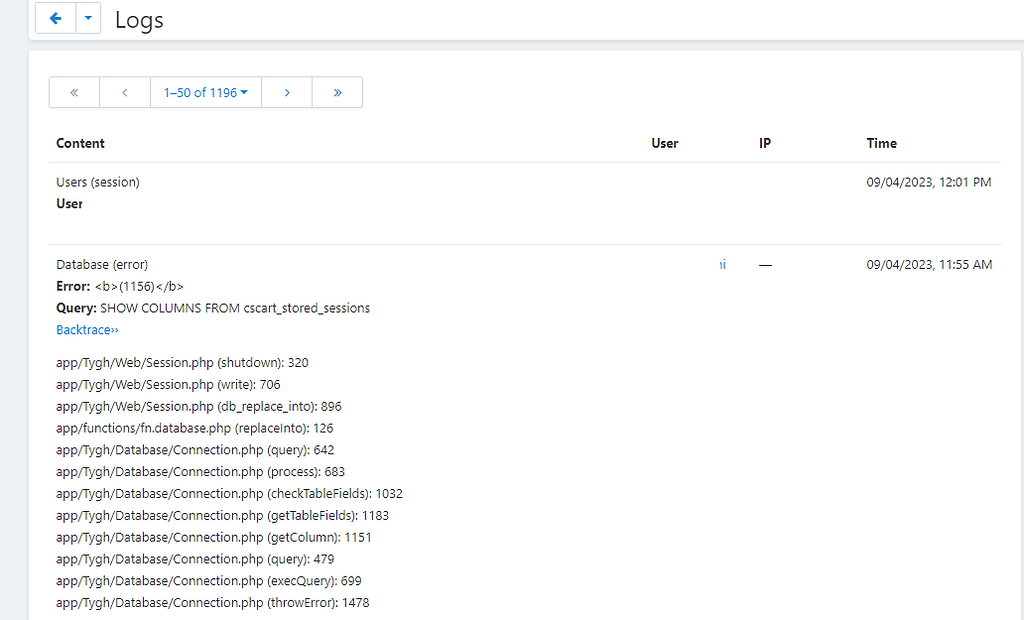Click the SHOW COLUMNS query text
The height and width of the screenshot is (620, 1024).
point(235,308)
